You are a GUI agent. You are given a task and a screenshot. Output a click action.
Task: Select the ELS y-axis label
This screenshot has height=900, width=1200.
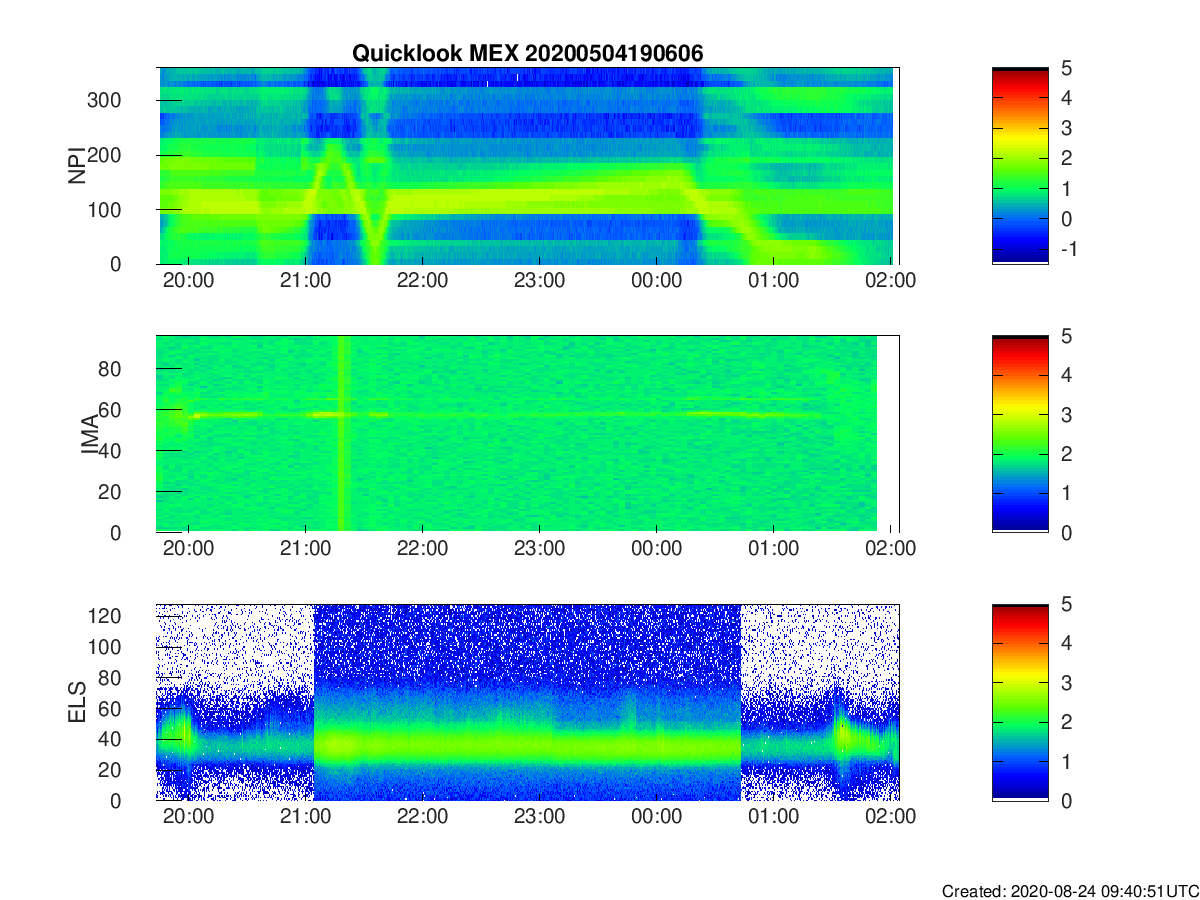pyautogui.click(x=76, y=702)
